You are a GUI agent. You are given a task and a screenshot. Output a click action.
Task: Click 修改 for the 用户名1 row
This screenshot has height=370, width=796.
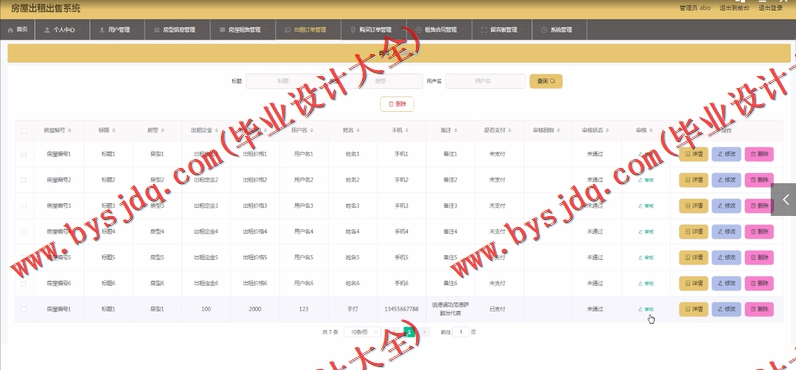(726, 154)
